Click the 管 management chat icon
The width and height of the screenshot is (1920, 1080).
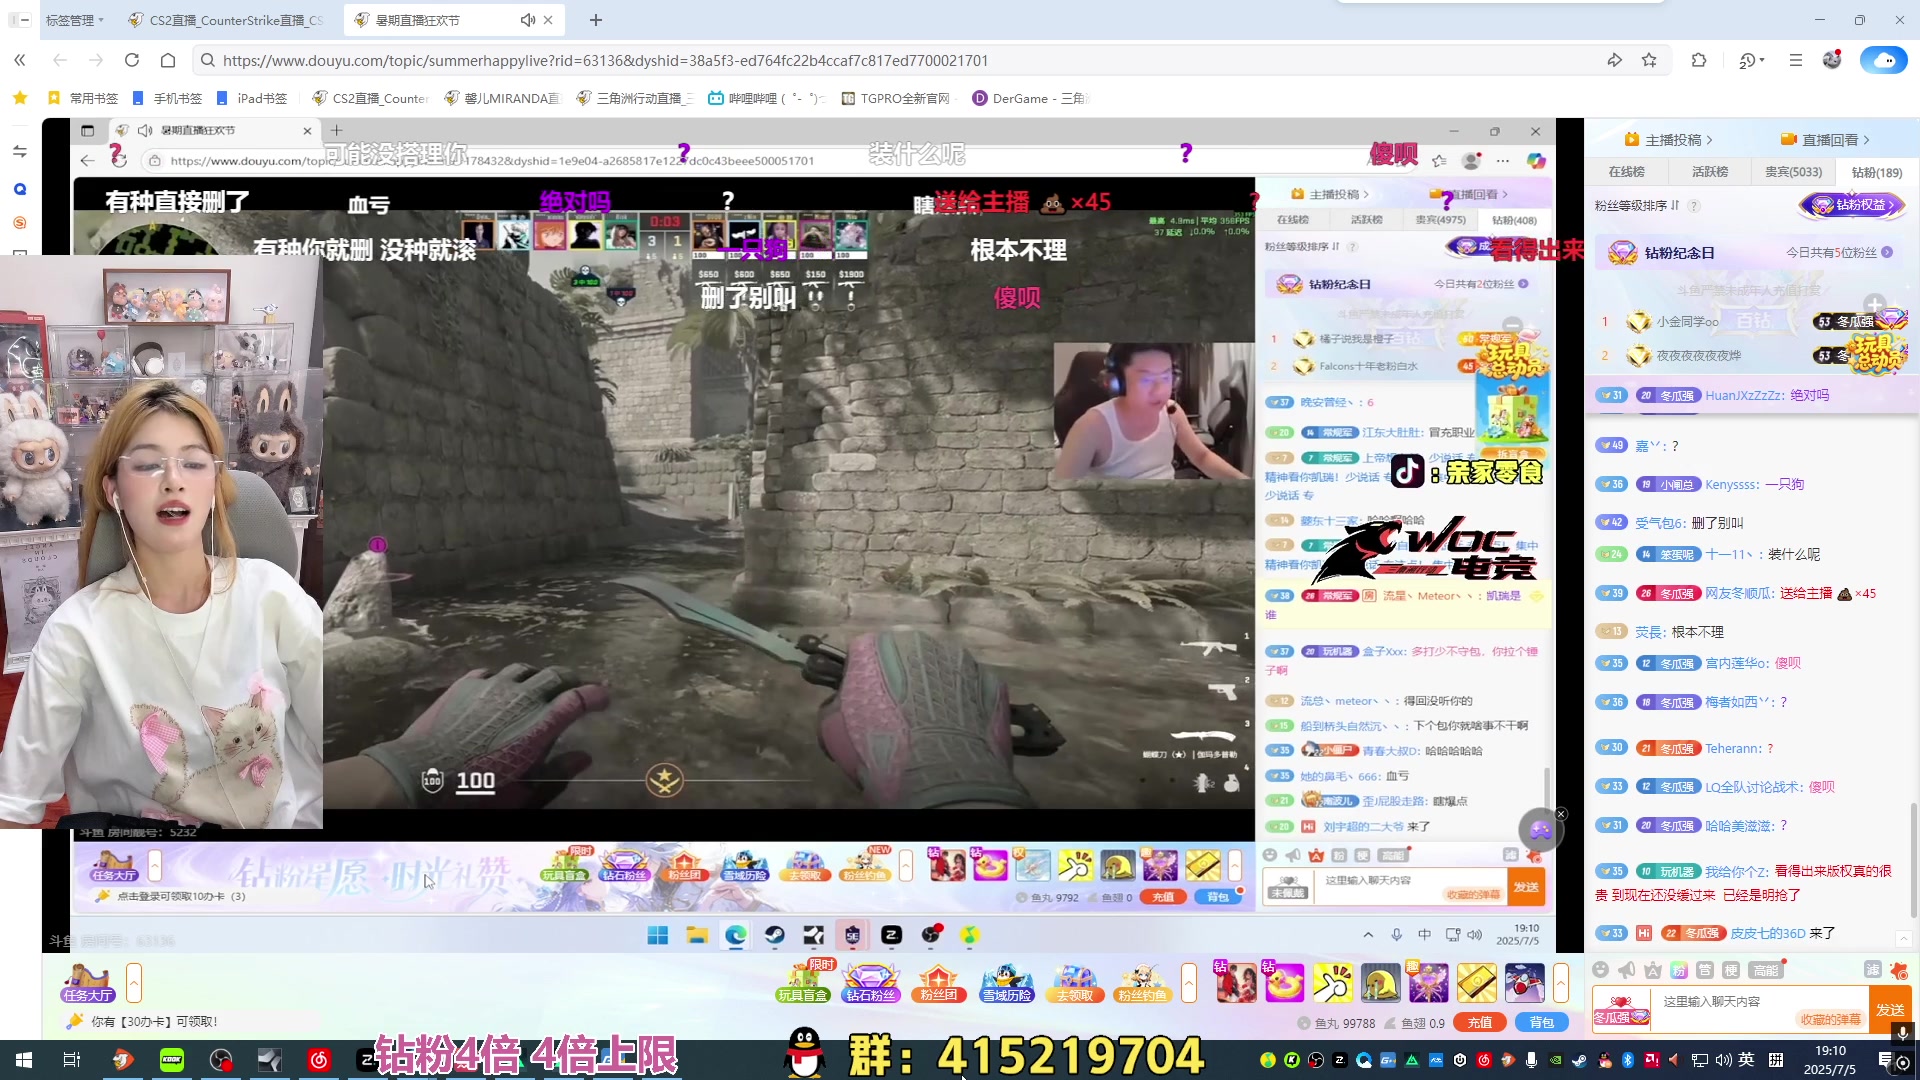(x=1705, y=970)
